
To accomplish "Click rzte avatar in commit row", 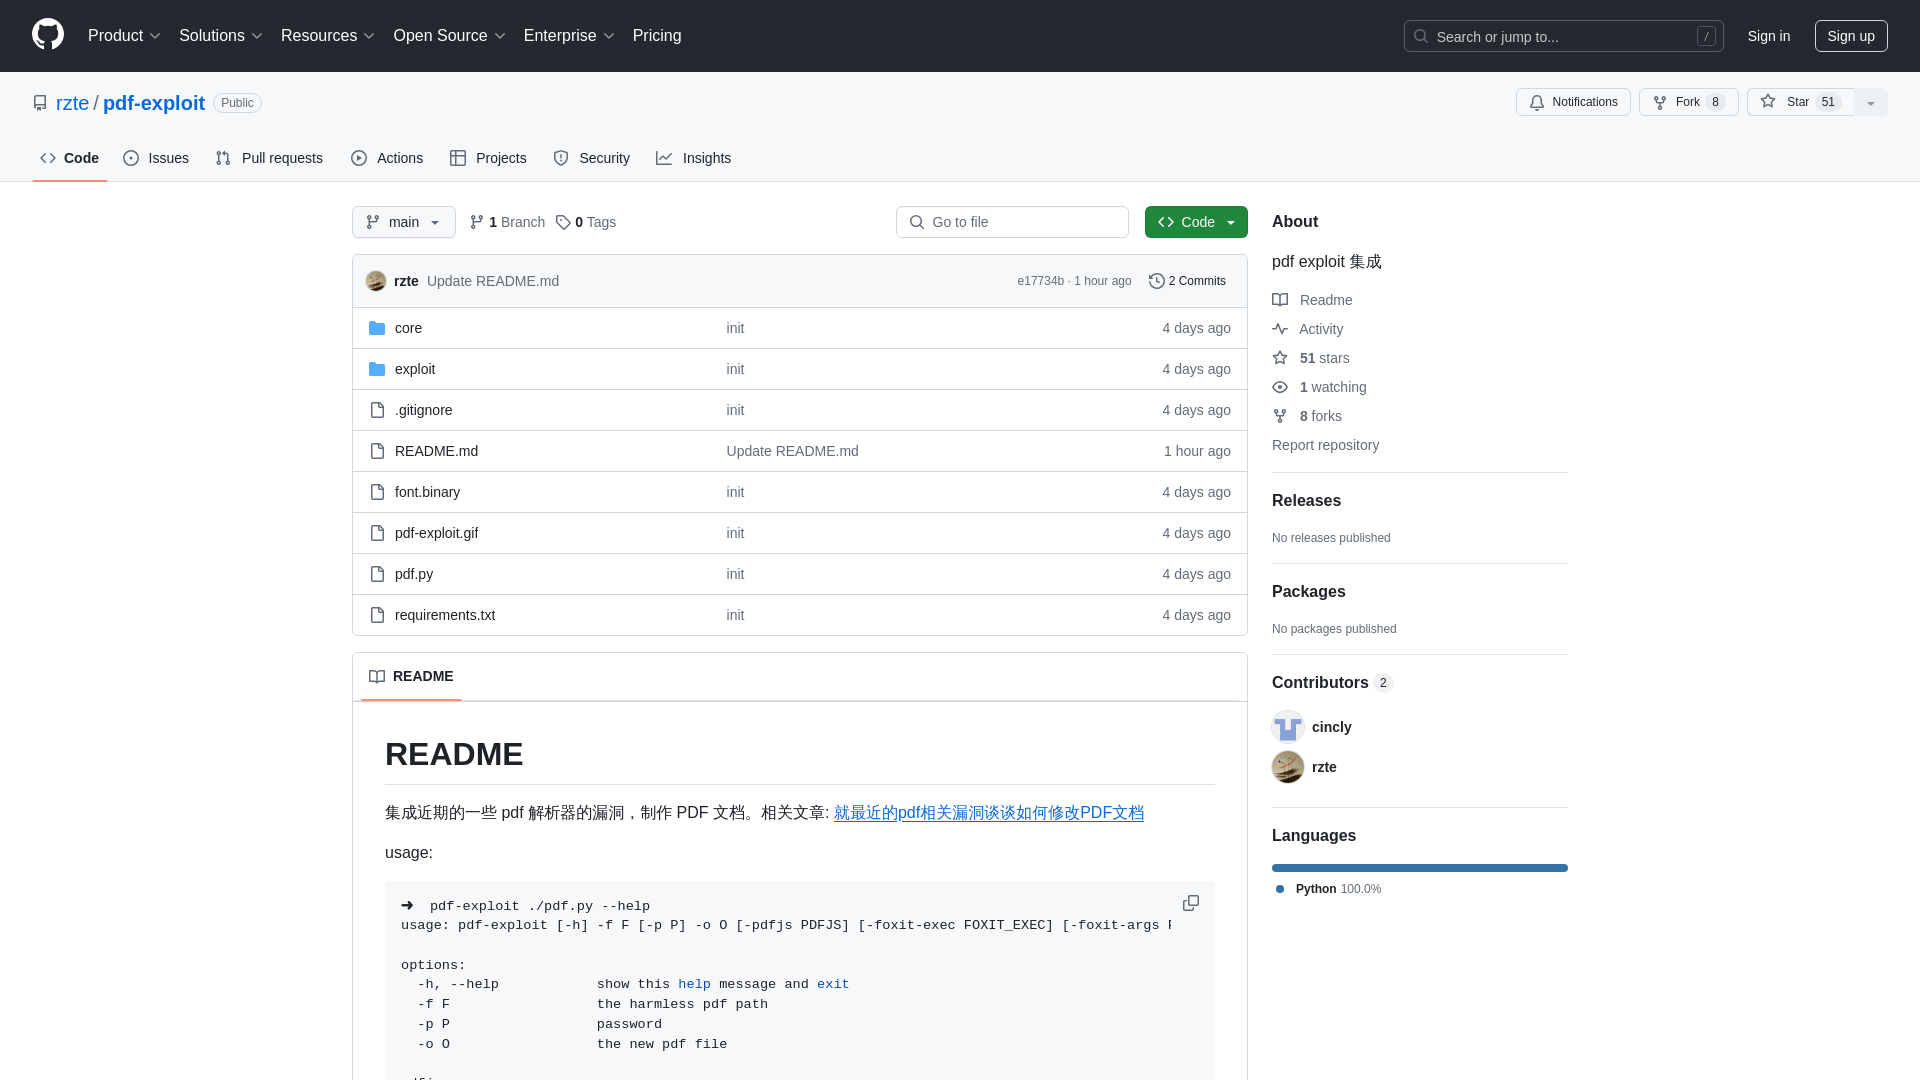I will [x=376, y=281].
